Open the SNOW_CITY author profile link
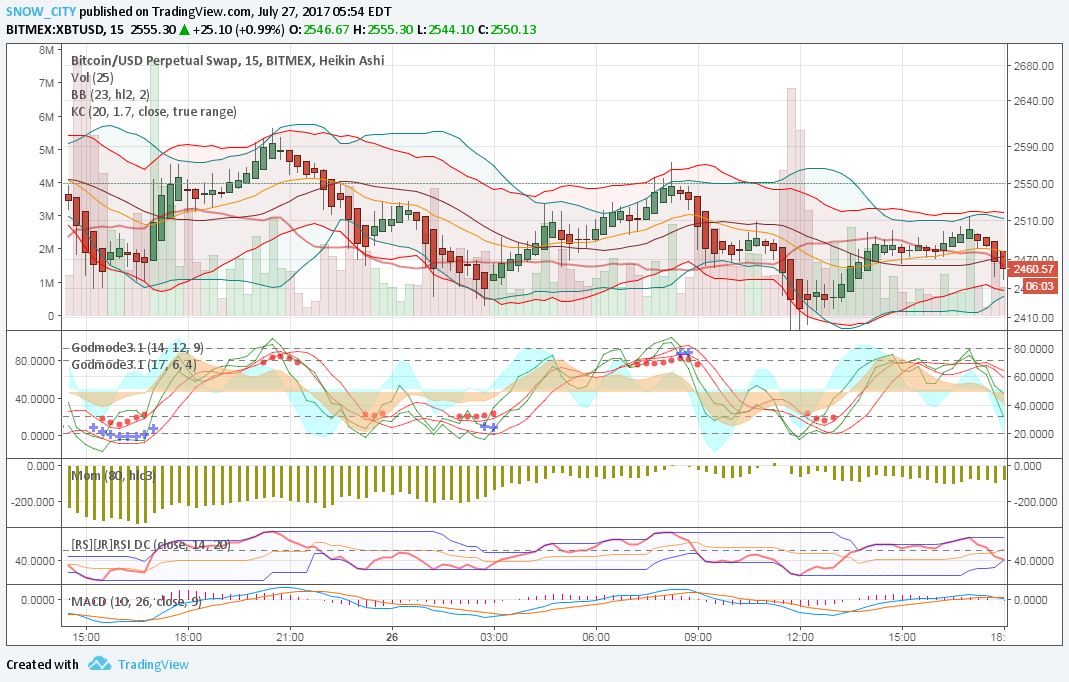The image size is (1069, 682). [x=41, y=12]
